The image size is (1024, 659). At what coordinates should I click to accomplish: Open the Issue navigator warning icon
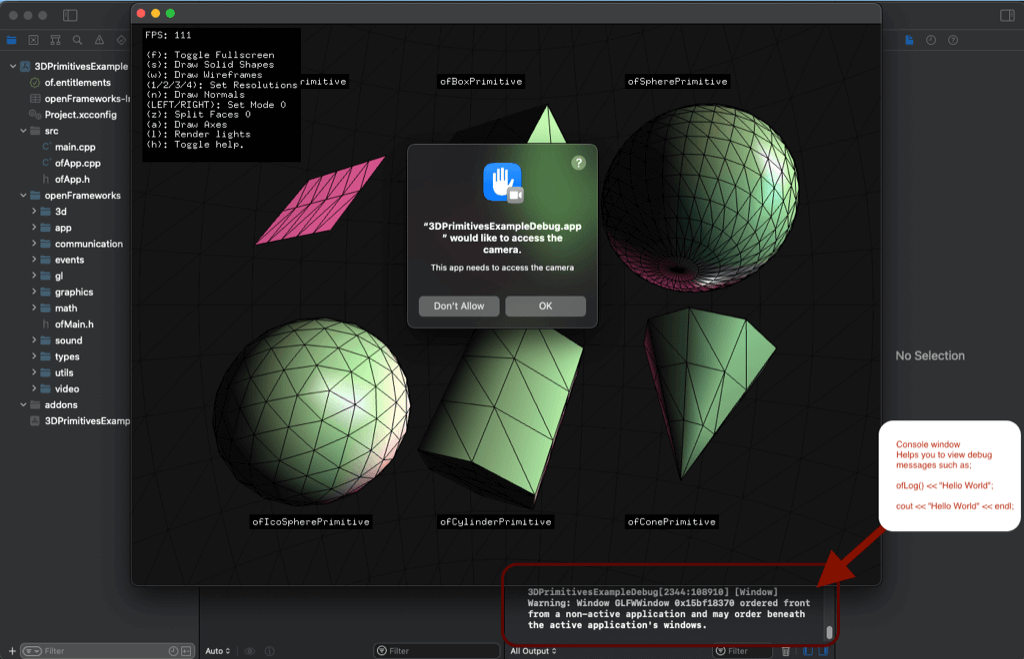coord(99,40)
